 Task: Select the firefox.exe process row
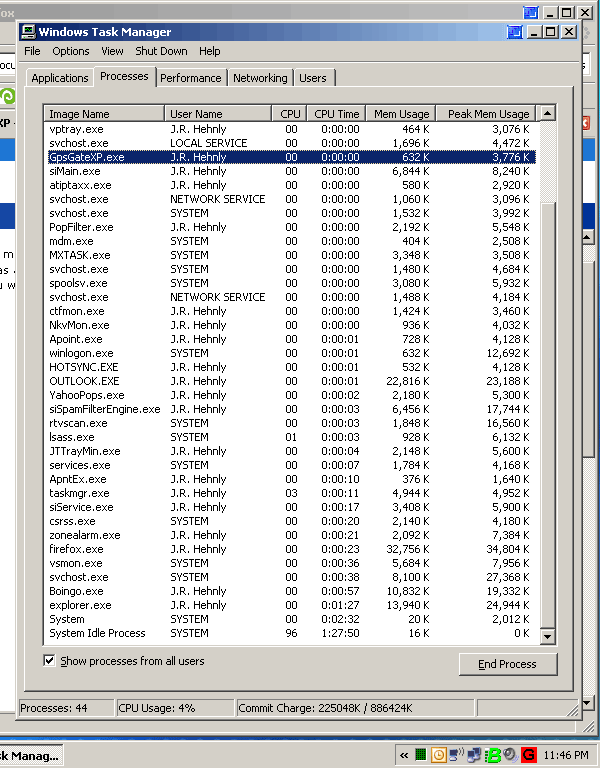click(76, 549)
